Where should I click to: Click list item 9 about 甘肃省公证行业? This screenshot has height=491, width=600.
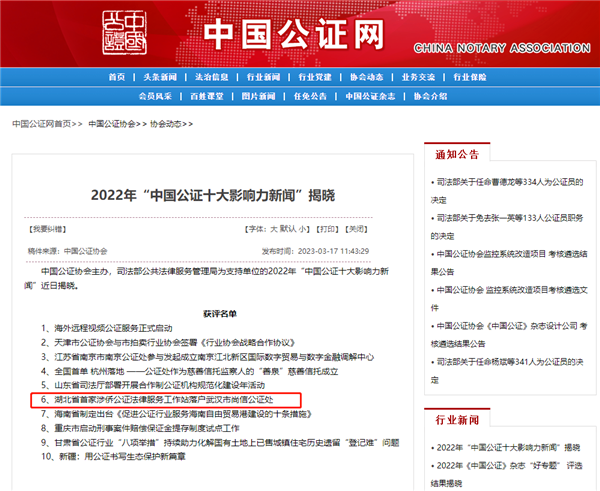(220, 443)
